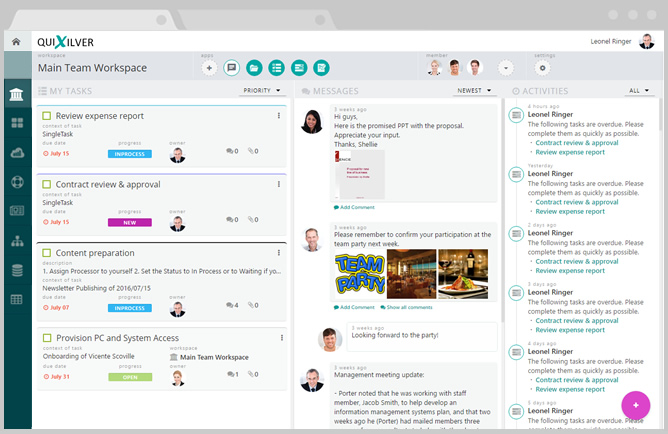Viewport: 668px width, 434px height.
Task: Check the Contract review & approval checkbox
Action: tap(47, 184)
